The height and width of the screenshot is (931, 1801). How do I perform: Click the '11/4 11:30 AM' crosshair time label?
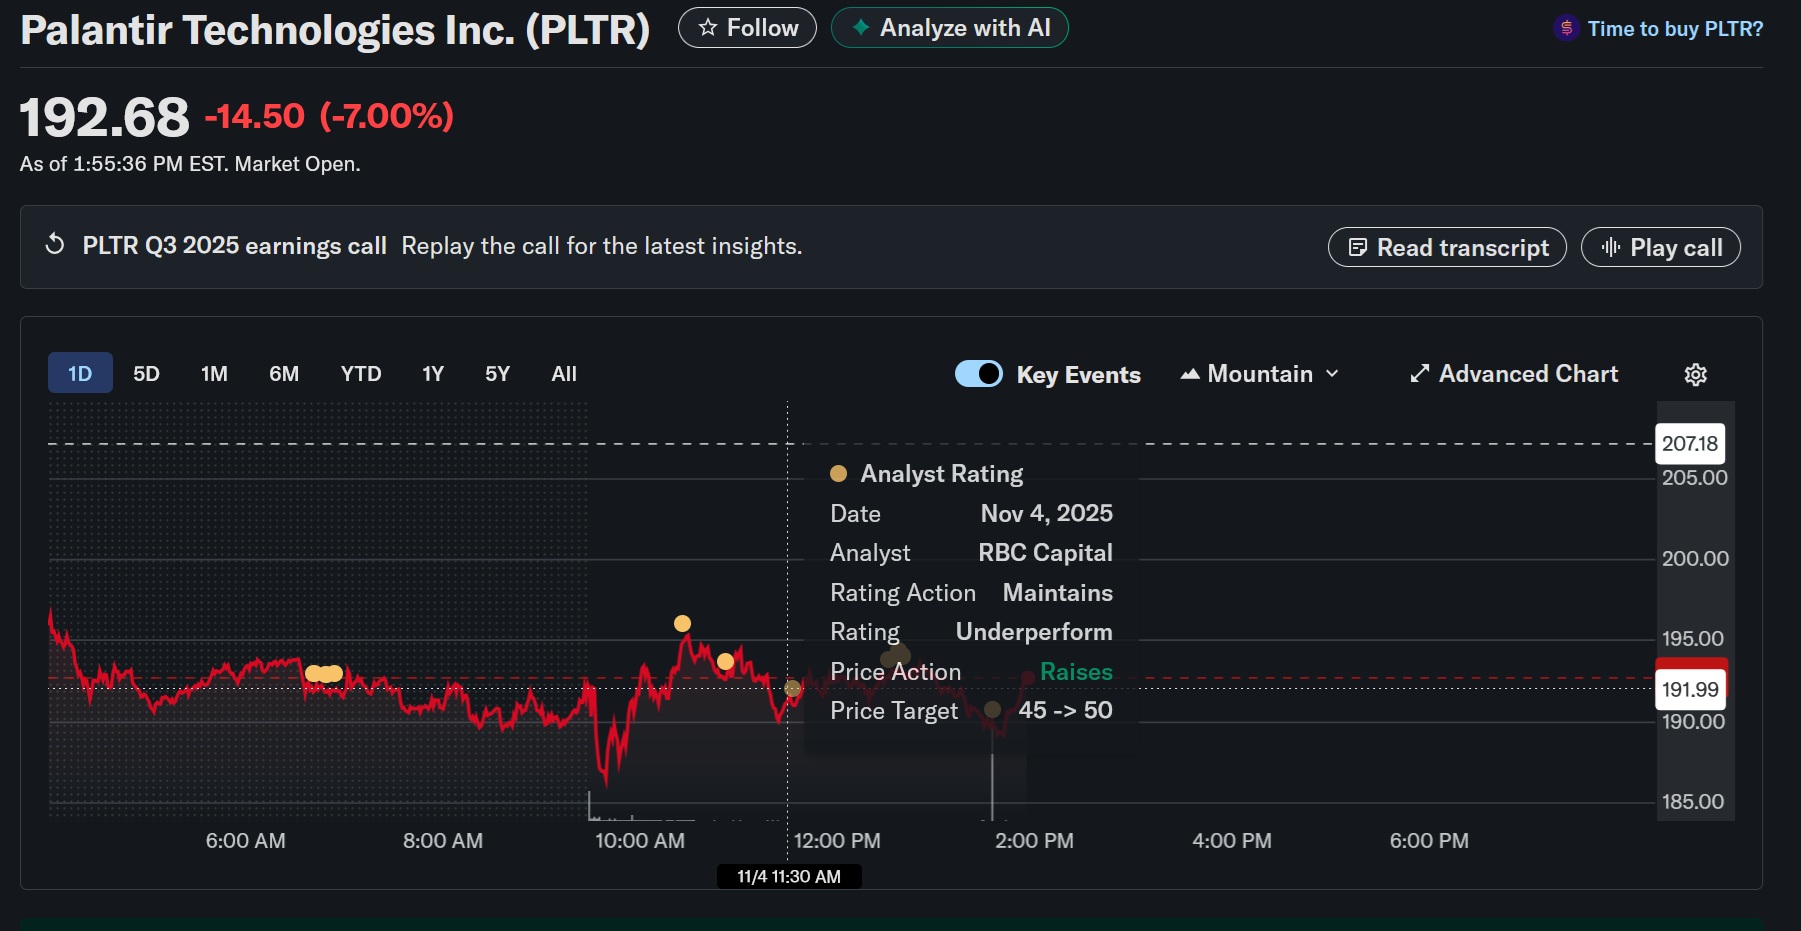(x=789, y=877)
